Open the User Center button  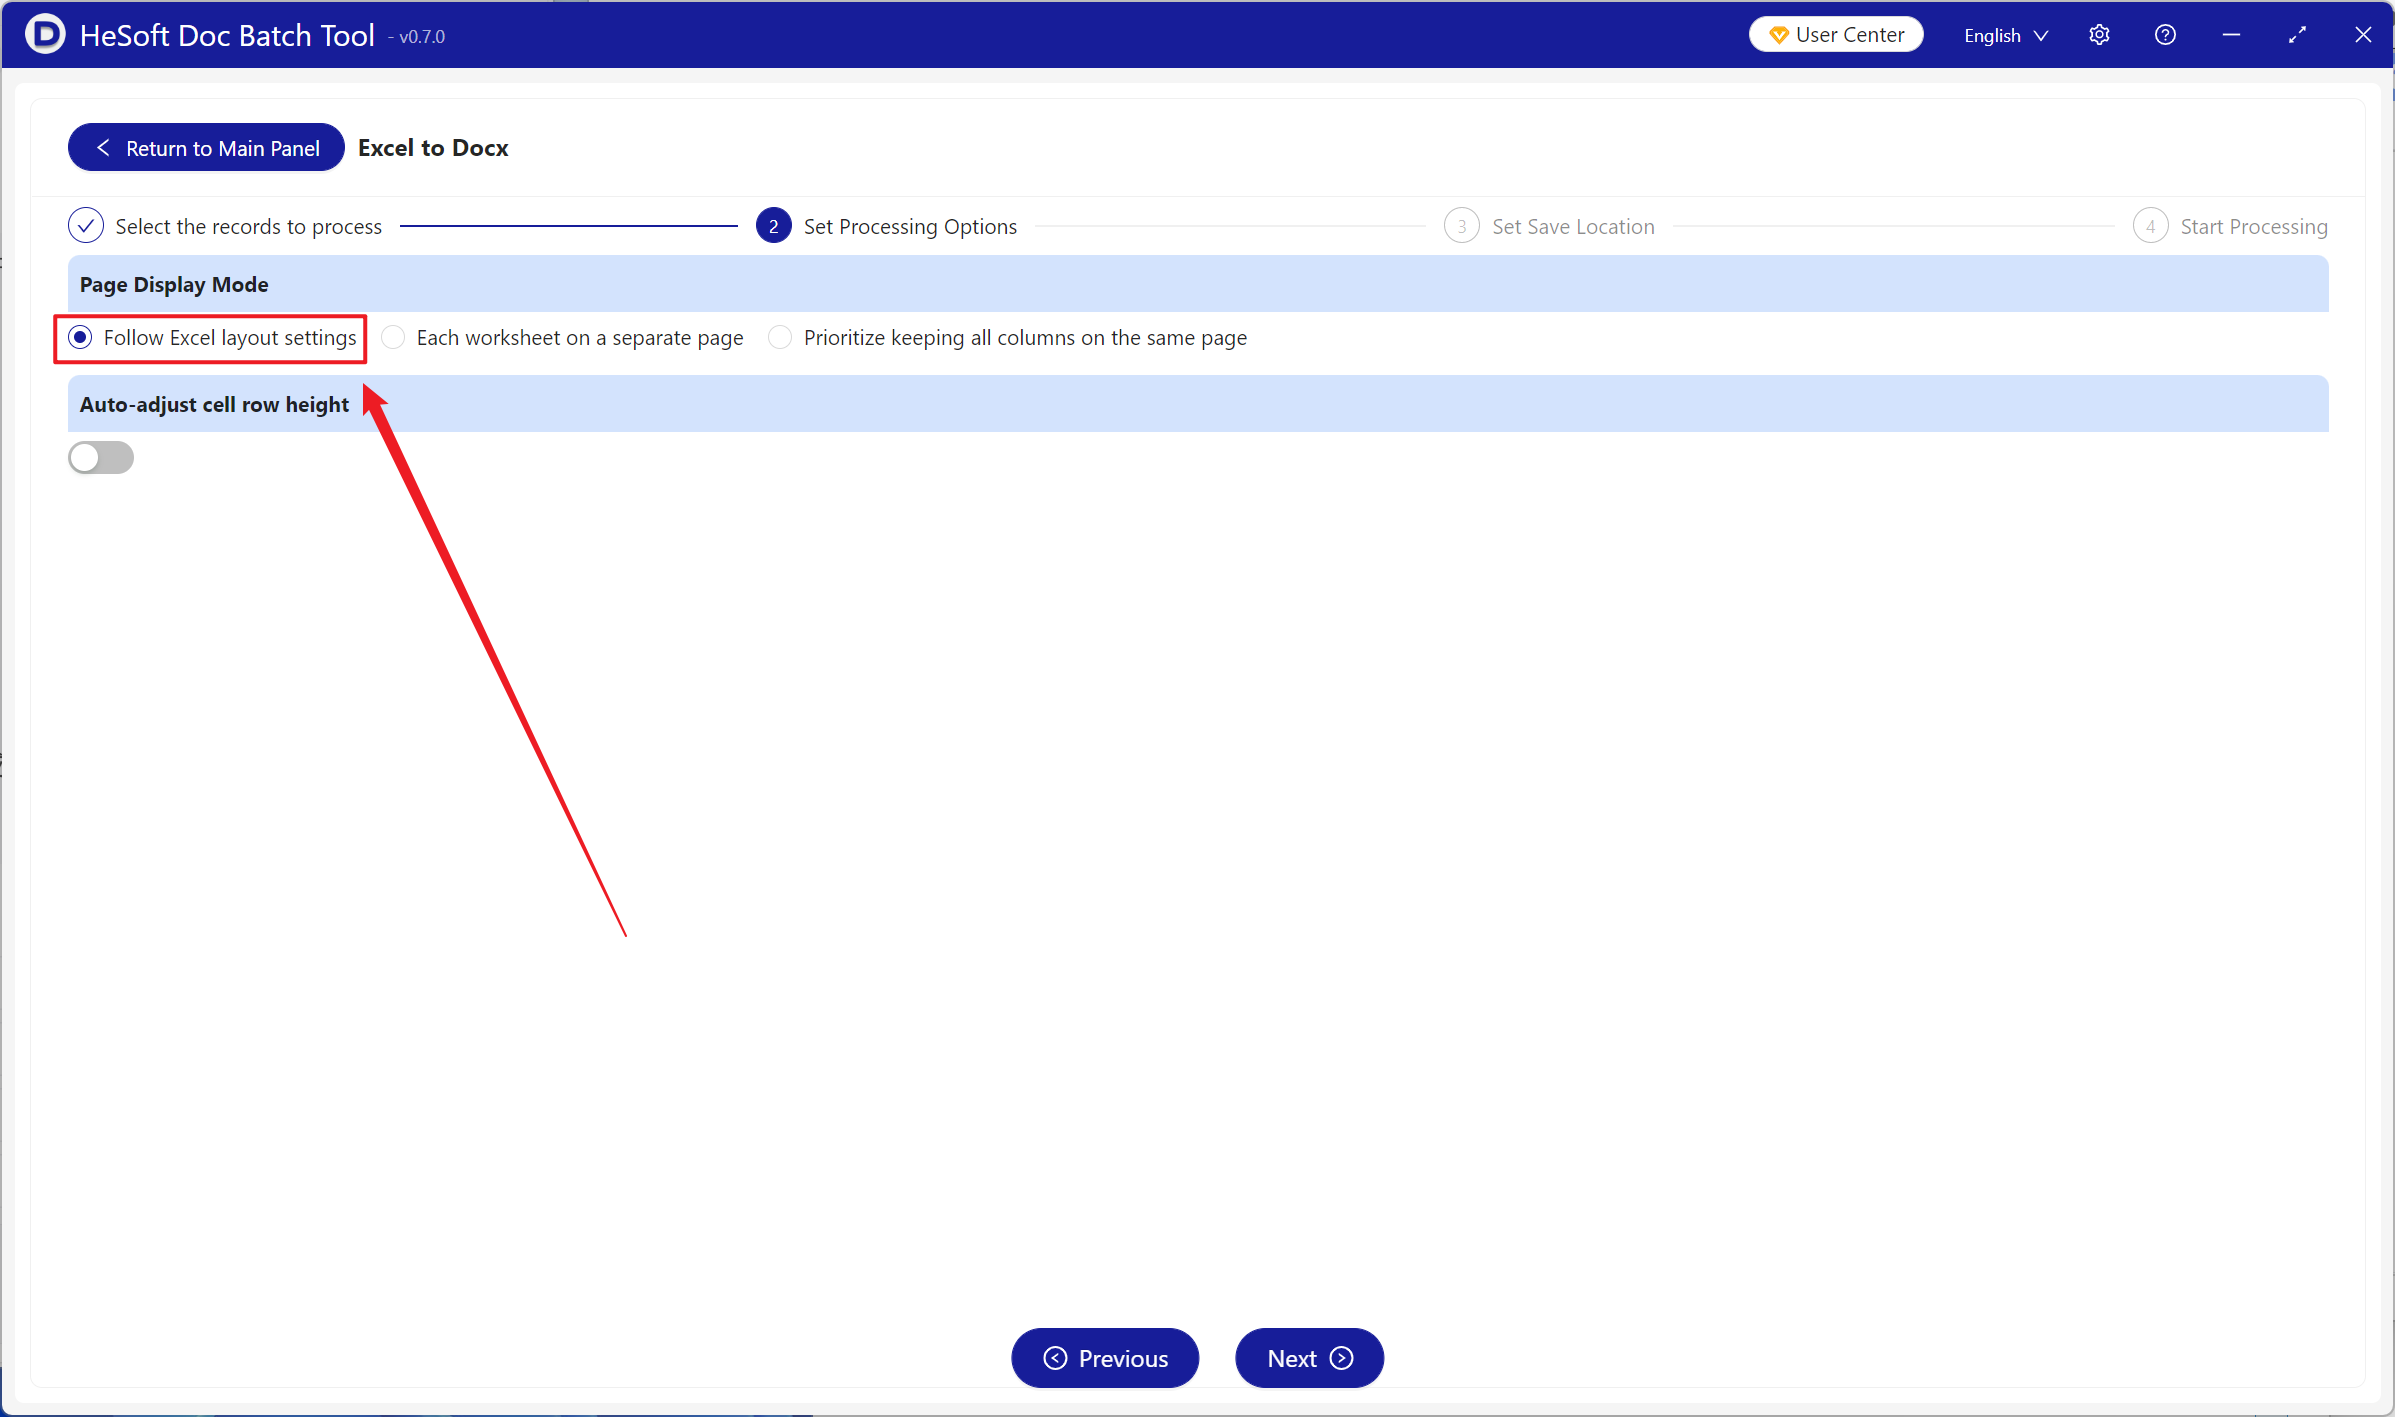(x=1836, y=35)
